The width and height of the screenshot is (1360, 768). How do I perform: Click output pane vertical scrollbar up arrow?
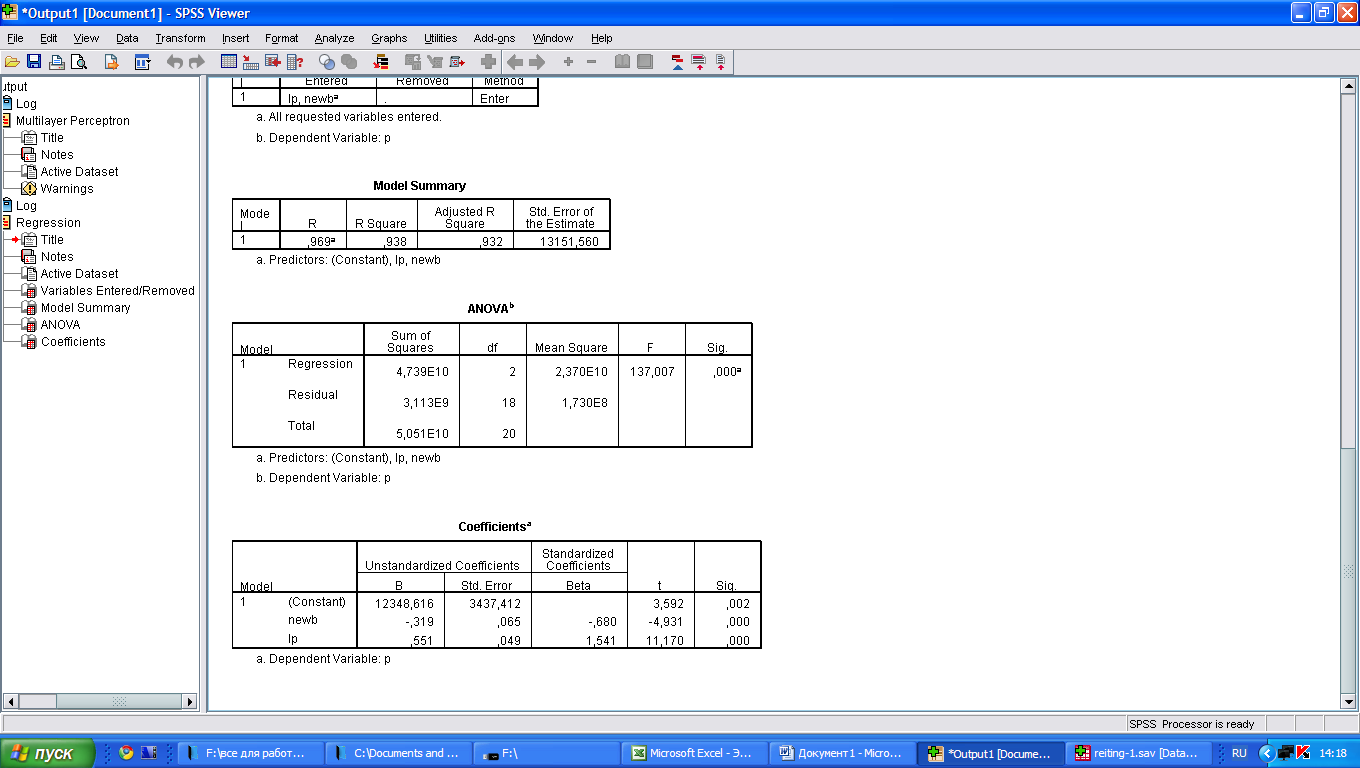pyautogui.click(x=1348, y=86)
